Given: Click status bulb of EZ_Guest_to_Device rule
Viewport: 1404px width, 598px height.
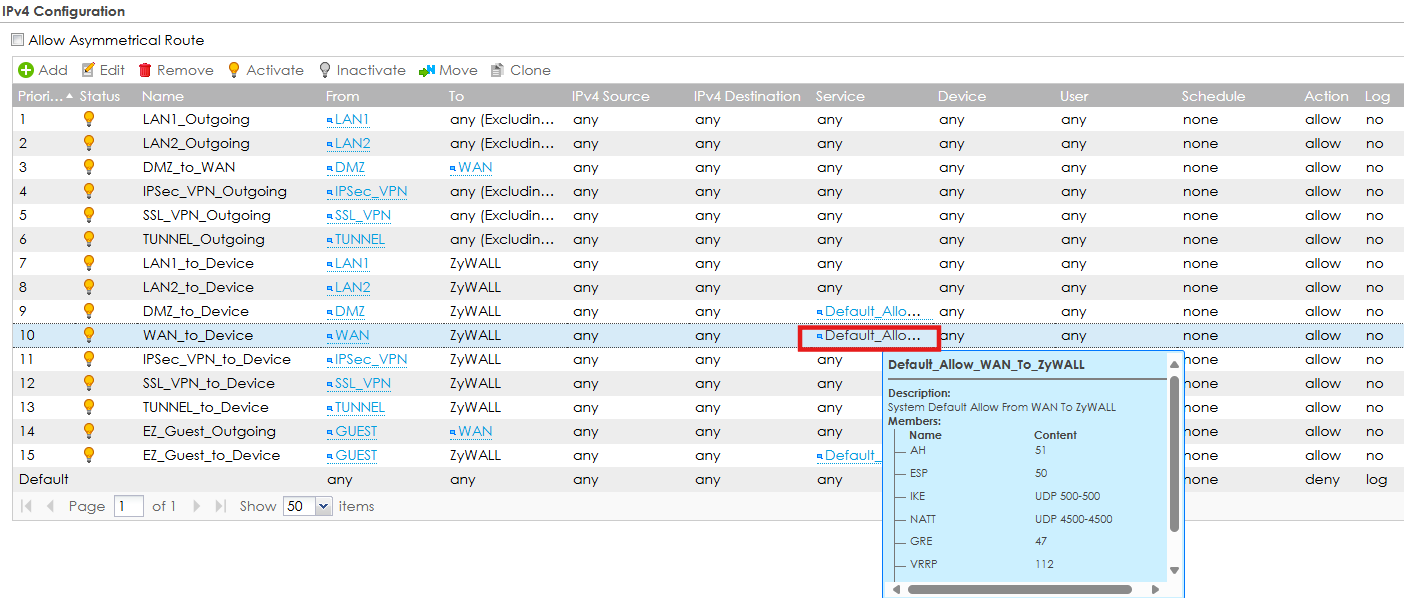Looking at the screenshot, I should tap(89, 455).
